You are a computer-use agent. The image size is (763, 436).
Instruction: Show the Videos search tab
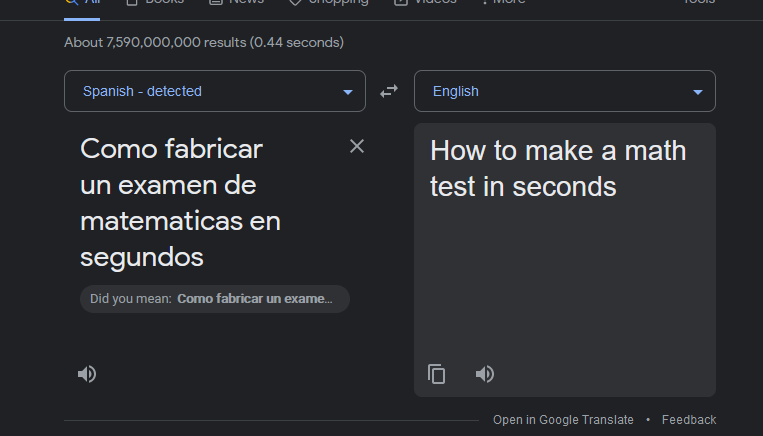coord(426,3)
